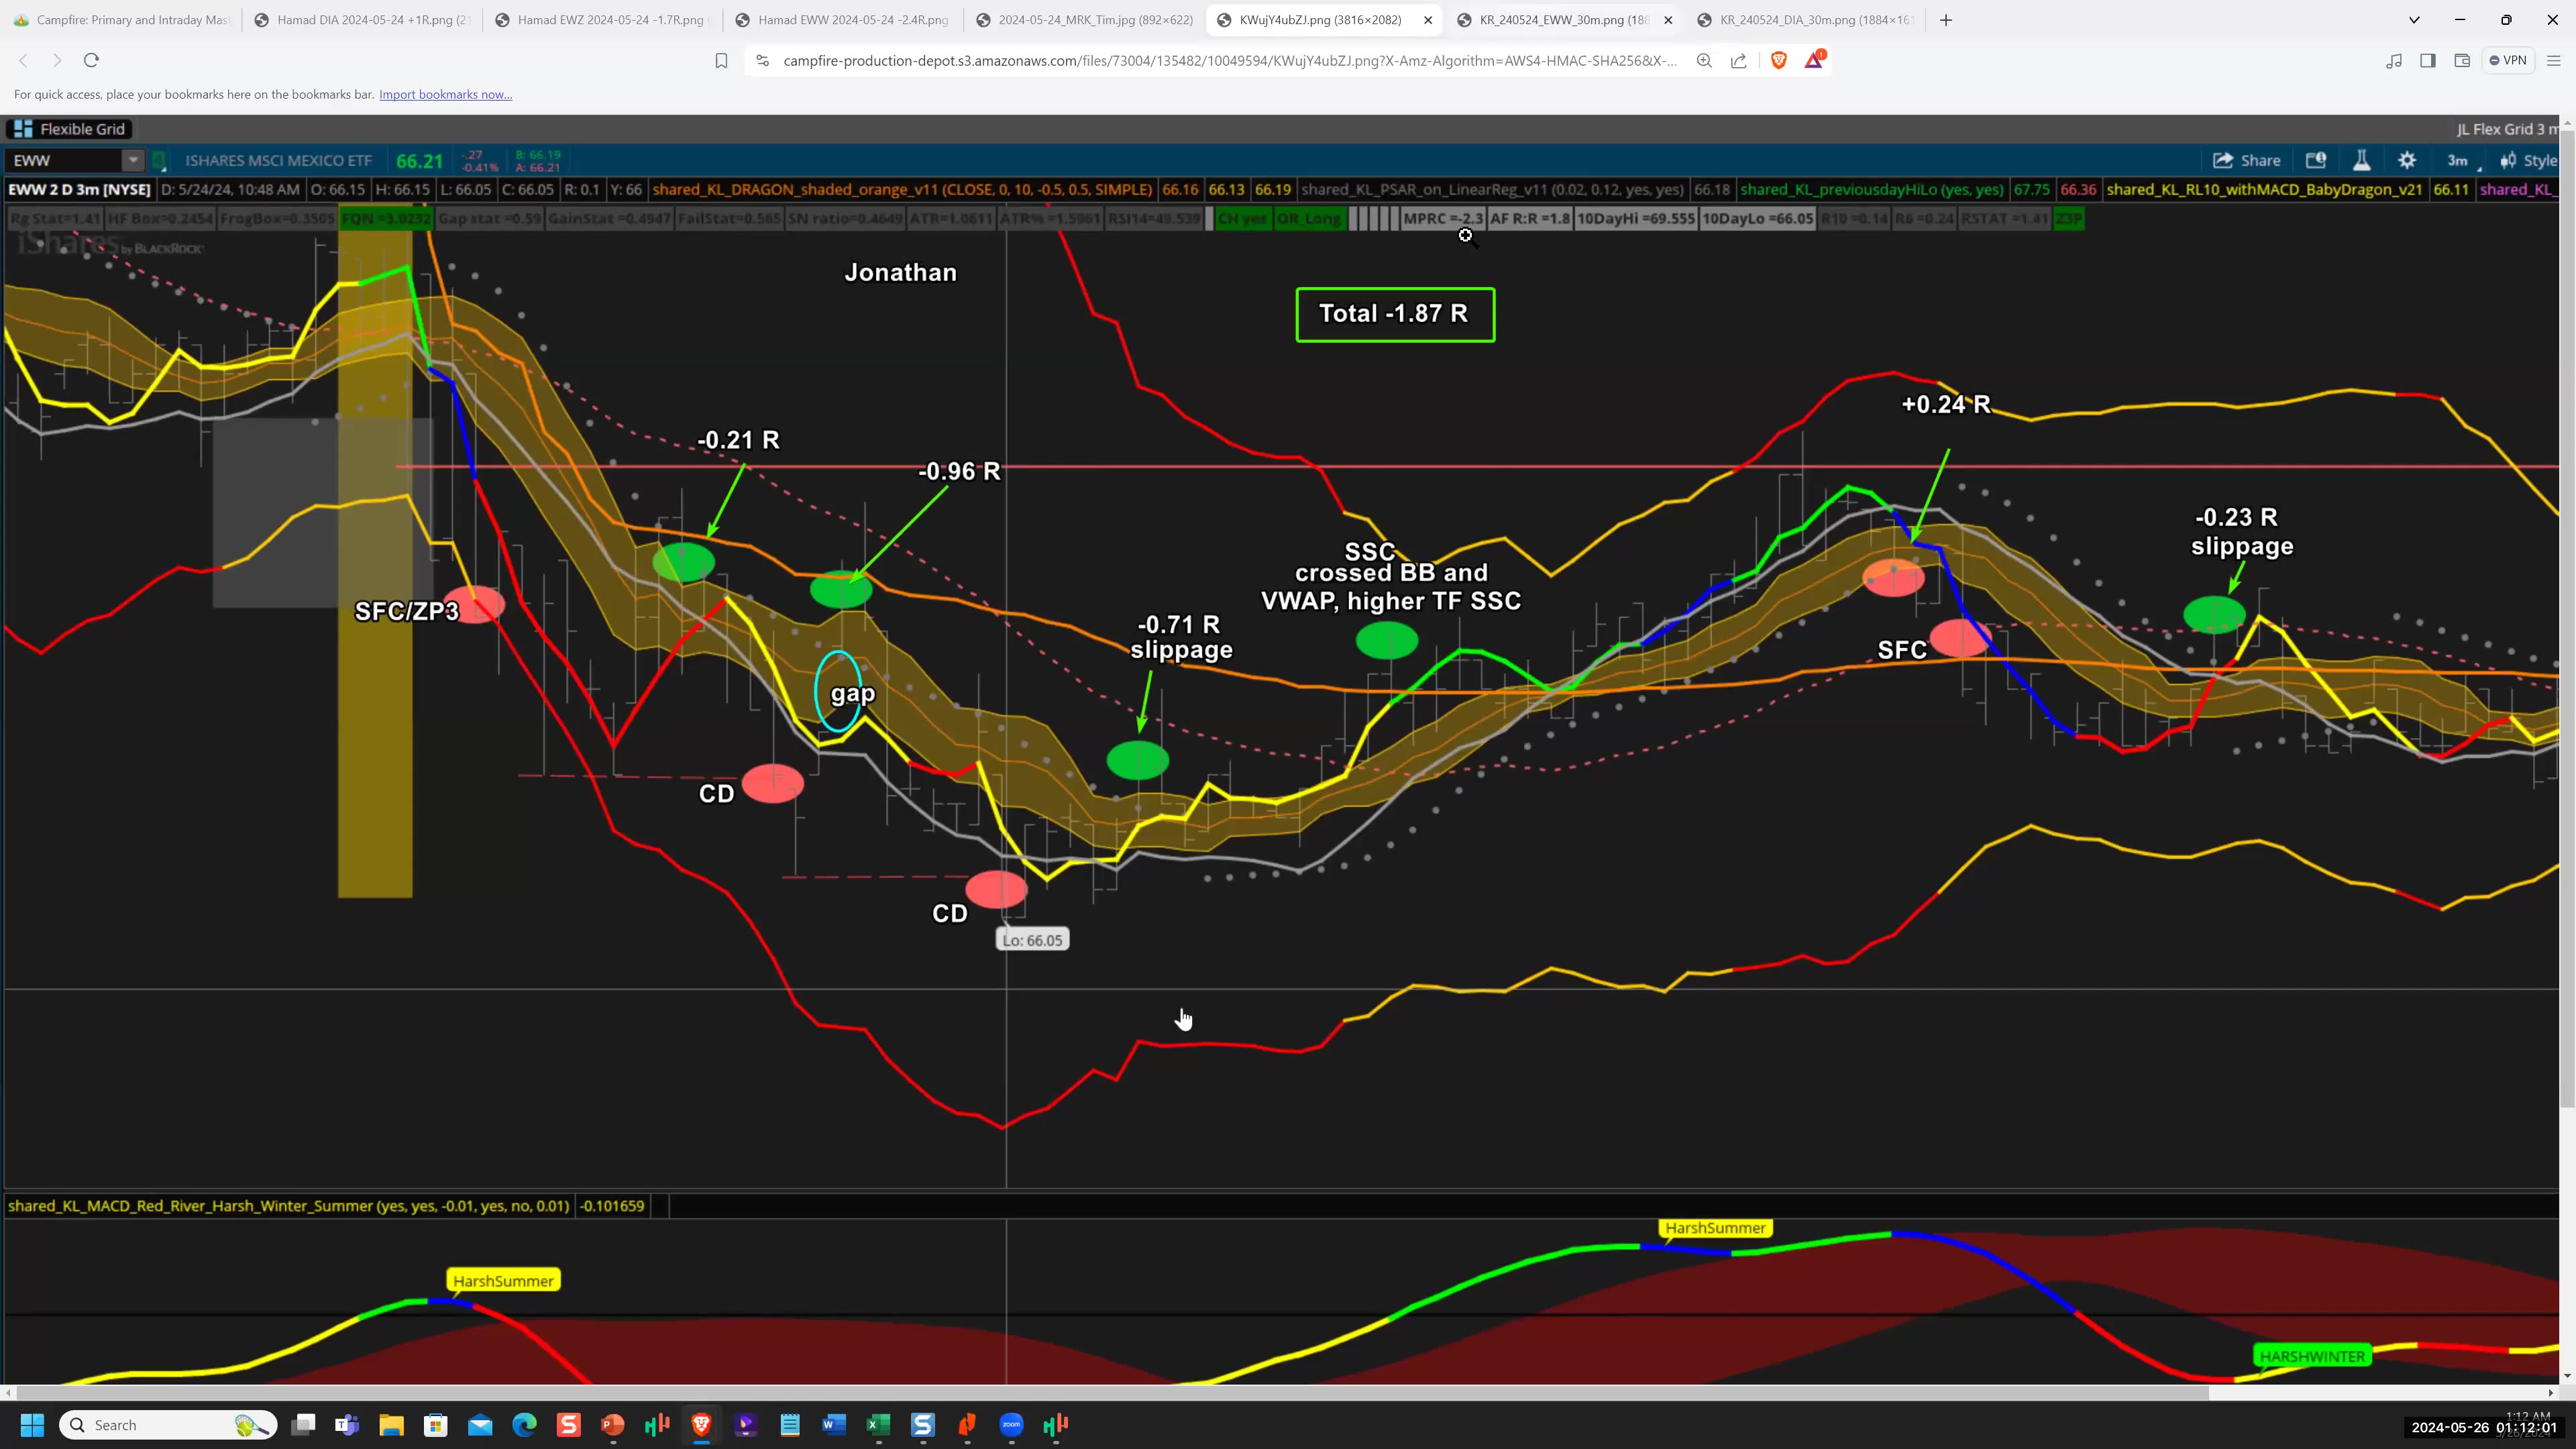Switch to the Campfire: Primary and Intraday tab
2576x1449 pixels.
coord(120,19)
